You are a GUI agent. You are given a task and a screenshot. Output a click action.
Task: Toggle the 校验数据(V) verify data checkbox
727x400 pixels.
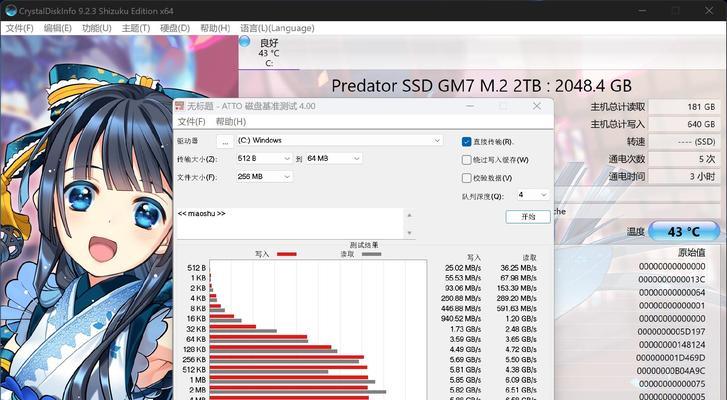(x=466, y=178)
